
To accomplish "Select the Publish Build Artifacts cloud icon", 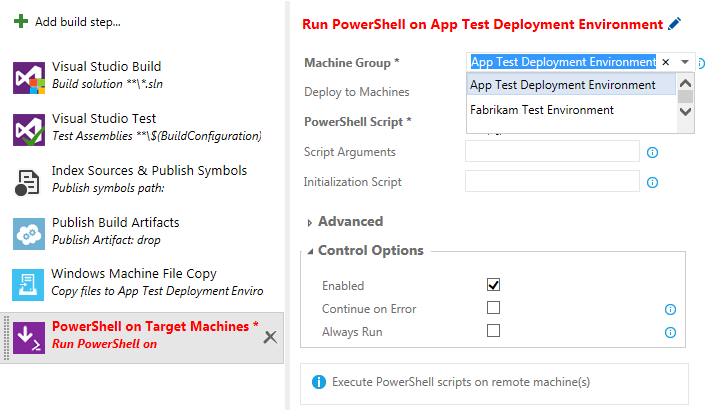I will [x=29, y=234].
